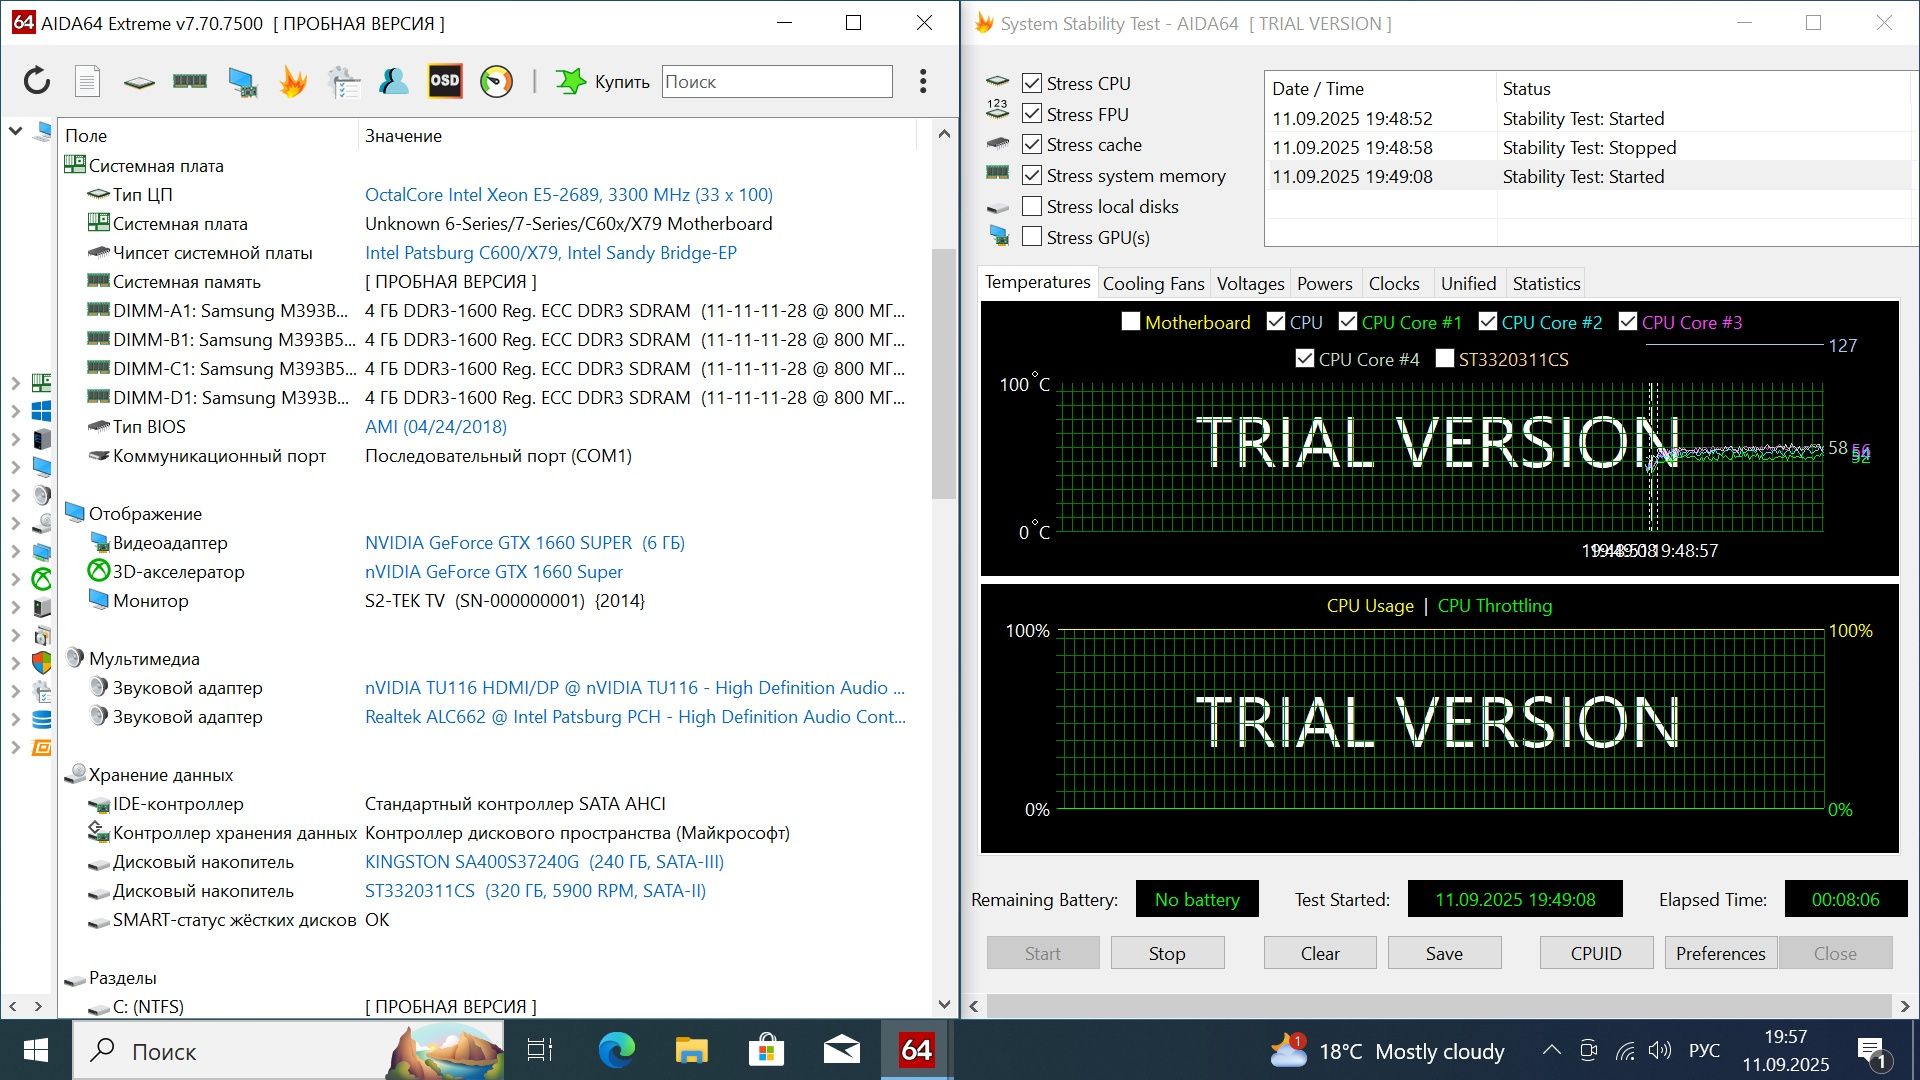Toggle Stress system memory checkbox

click(1032, 176)
